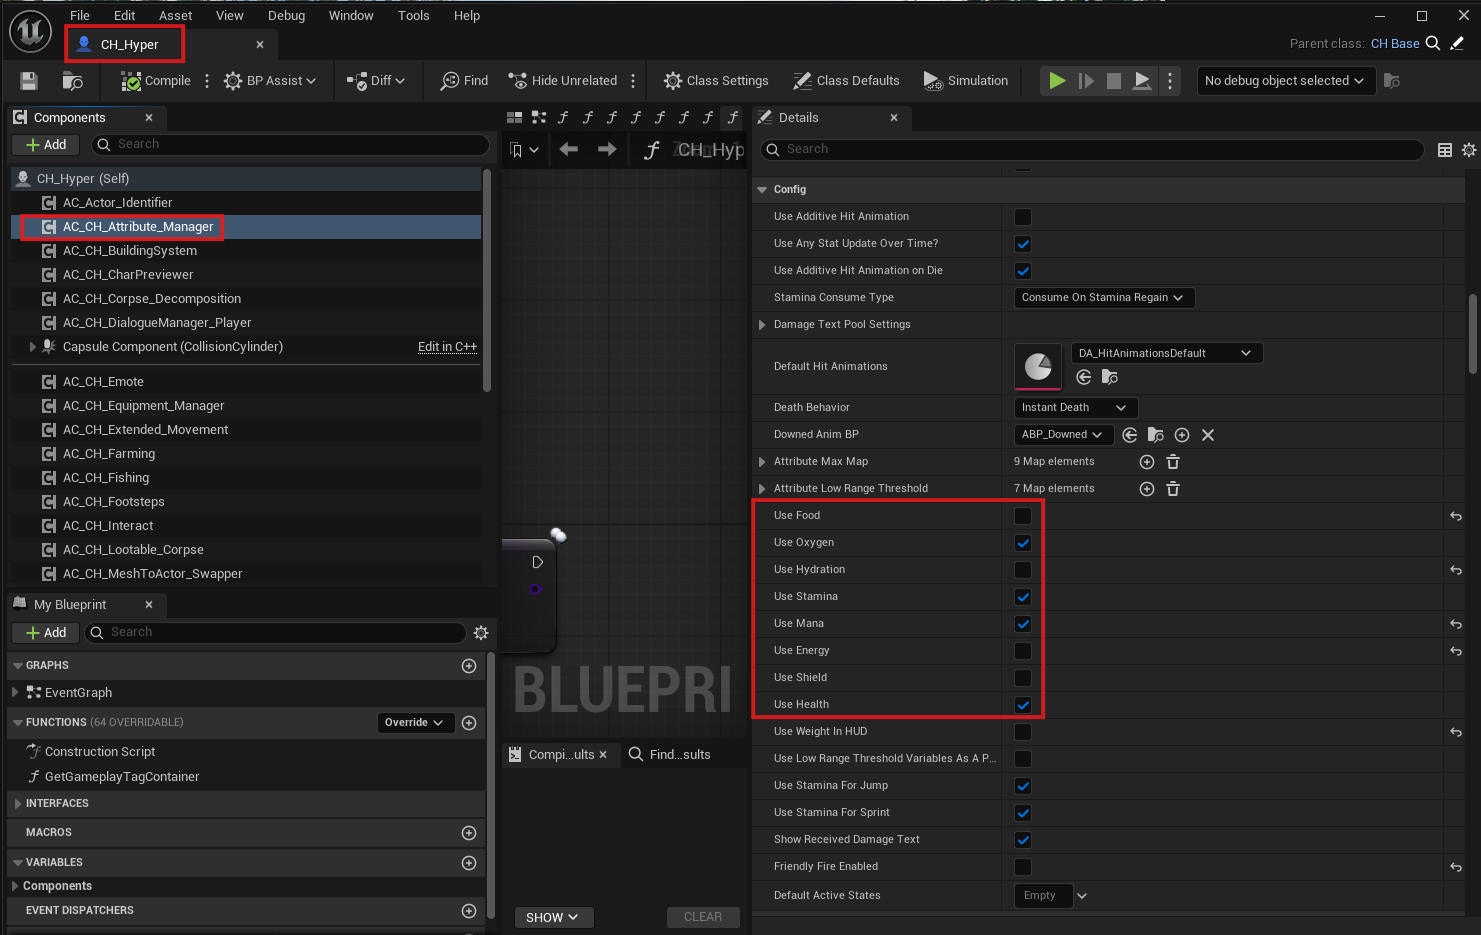The height and width of the screenshot is (935, 1481).
Task: Open Death Behavior dropdown
Action: (x=1076, y=408)
